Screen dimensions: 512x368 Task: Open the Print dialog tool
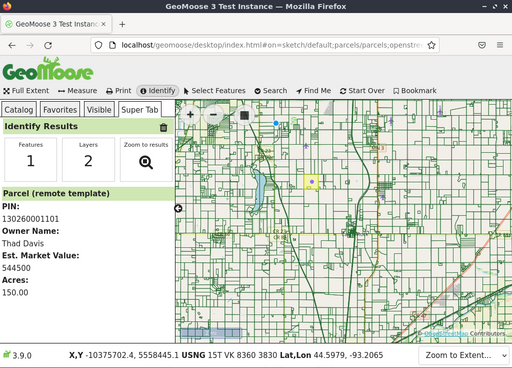(x=119, y=91)
